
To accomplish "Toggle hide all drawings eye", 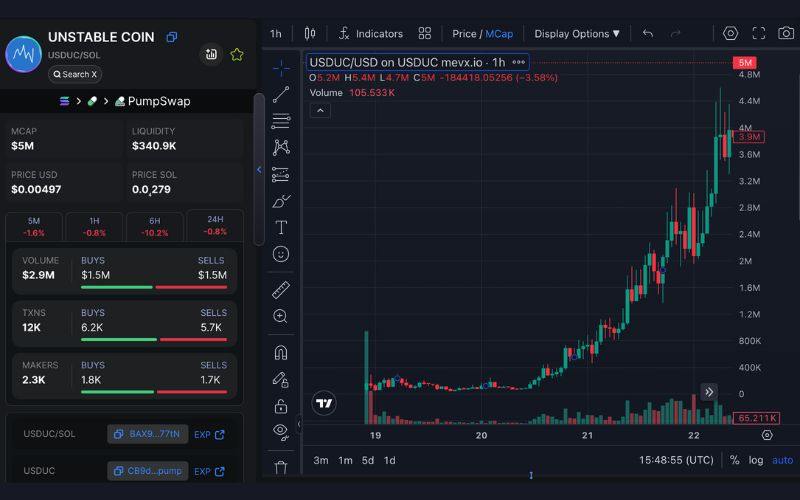I will (281, 432).
